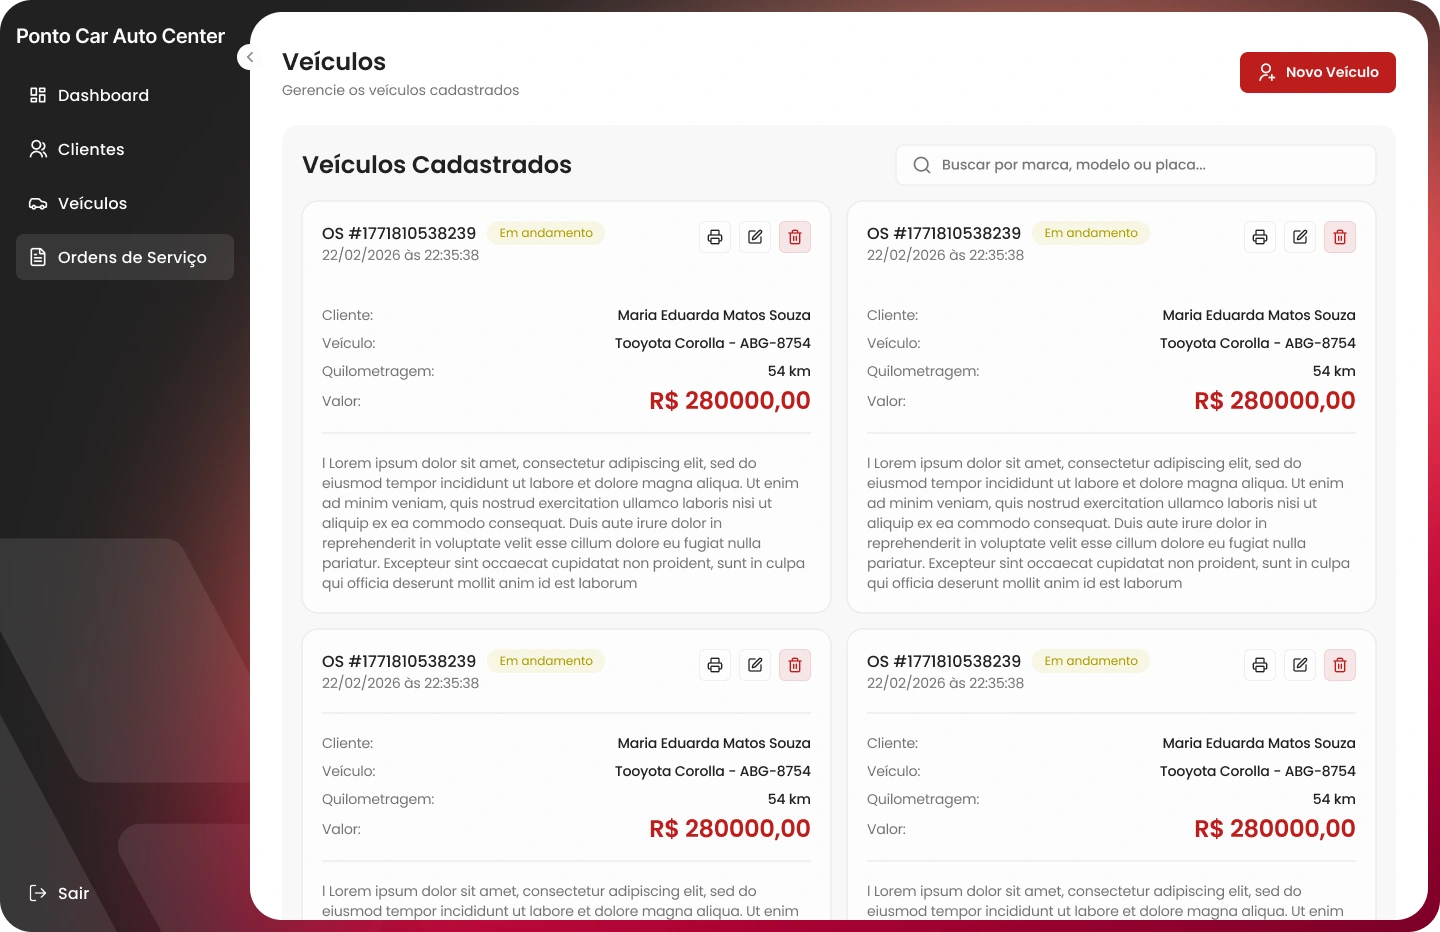1440x932 pixels.
Task: Print the bottom-right service order
Action: [1260, 665]
